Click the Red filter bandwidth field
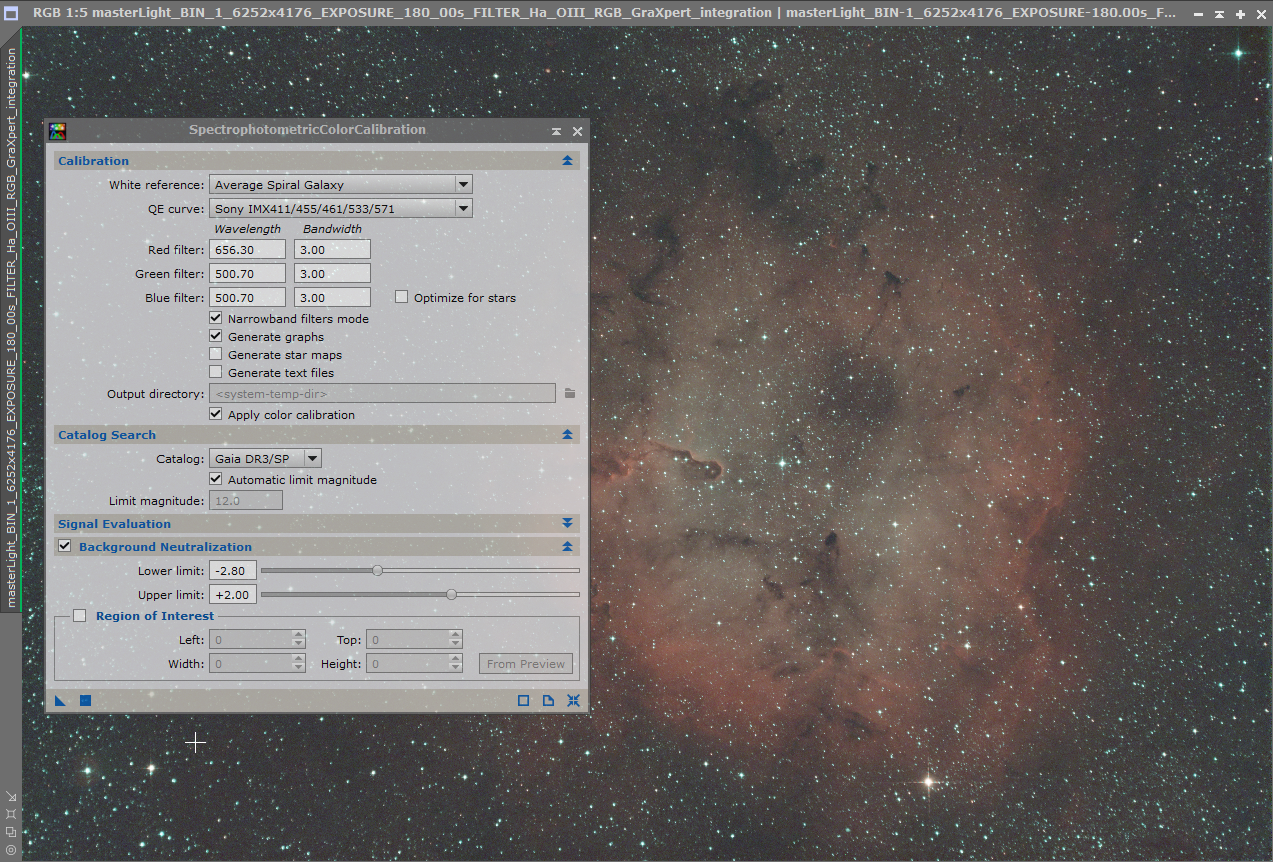The image size is (1273, 862). coord(332,250)
